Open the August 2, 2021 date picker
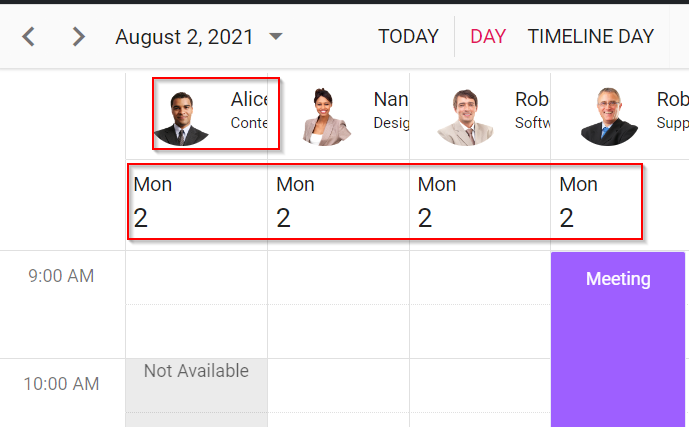689x427 pixels. 184,37
